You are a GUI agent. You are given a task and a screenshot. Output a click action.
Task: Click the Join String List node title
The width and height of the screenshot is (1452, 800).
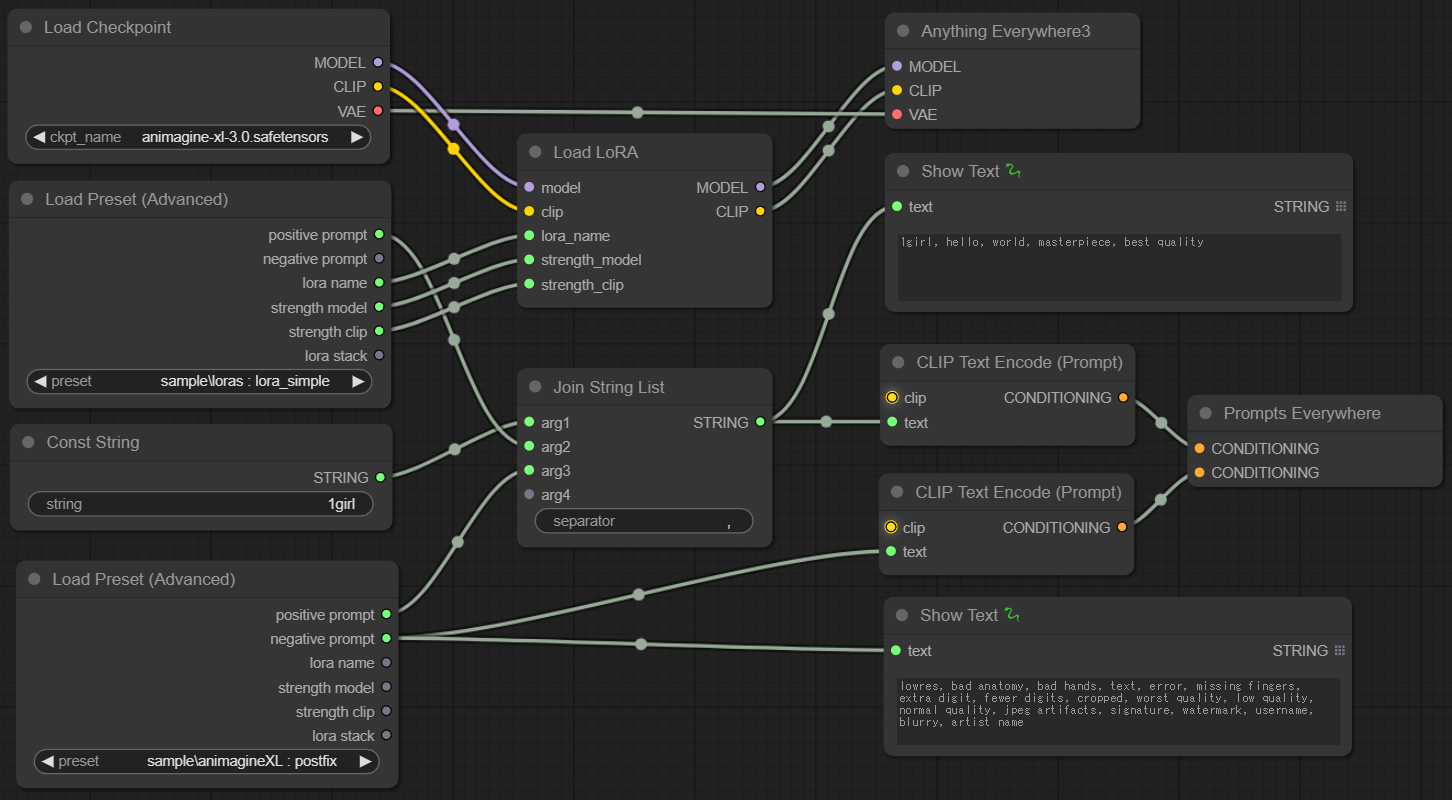point(609,387)
